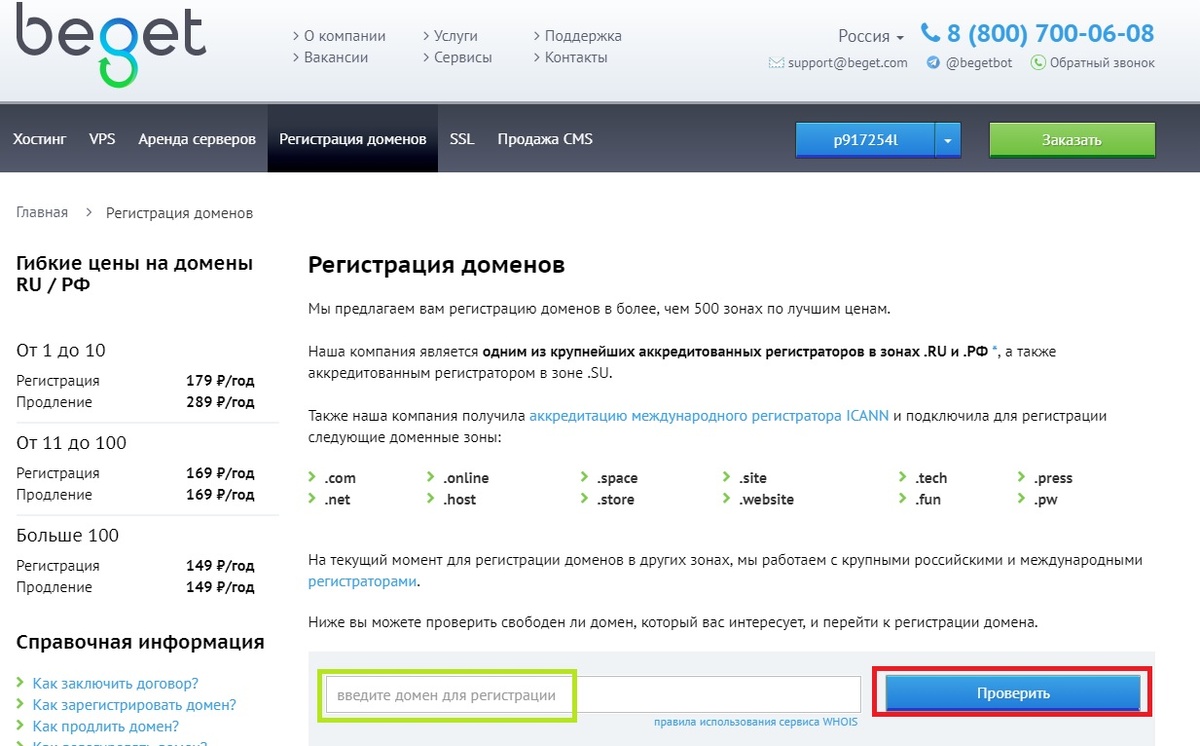Click the .host domain zone
This screenshot has width=1200, height=746.
pyautogui.click(x=459, y=499)
